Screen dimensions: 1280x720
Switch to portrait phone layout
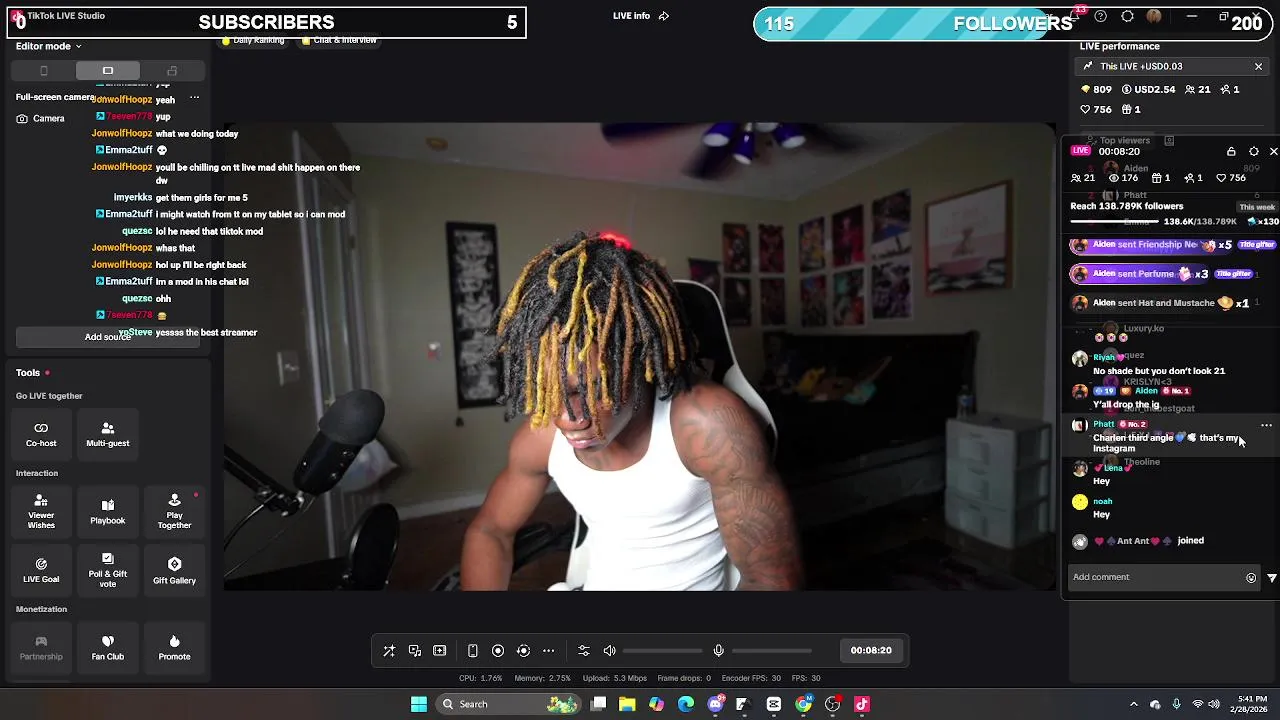click(x=43, y=71)
